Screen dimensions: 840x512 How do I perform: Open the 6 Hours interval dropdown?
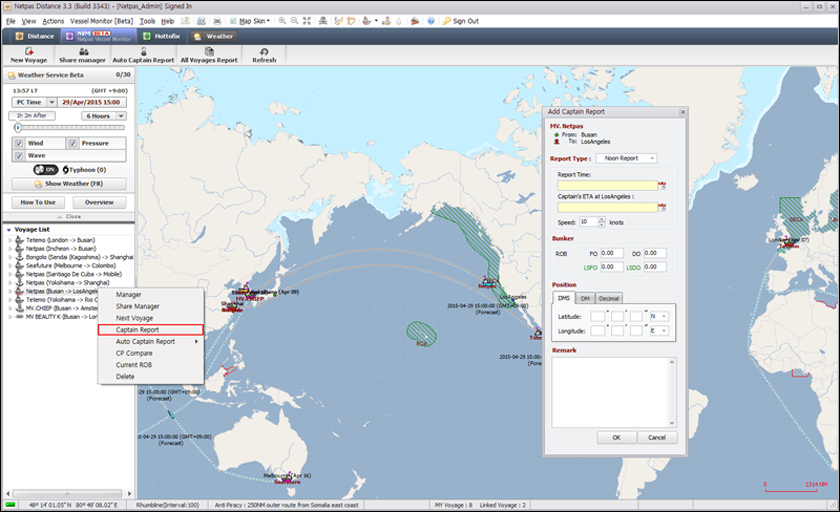click(122, 116)
